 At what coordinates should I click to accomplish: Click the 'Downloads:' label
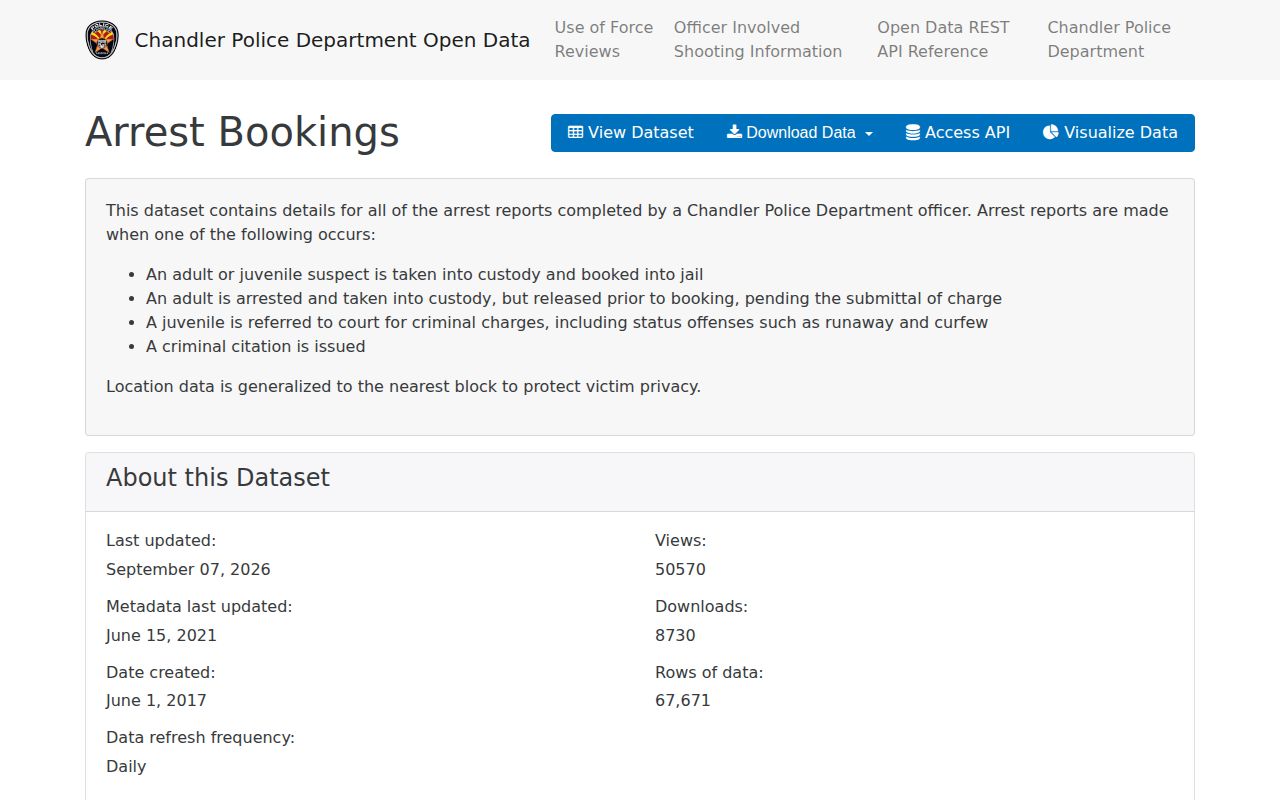click(701, 607)
